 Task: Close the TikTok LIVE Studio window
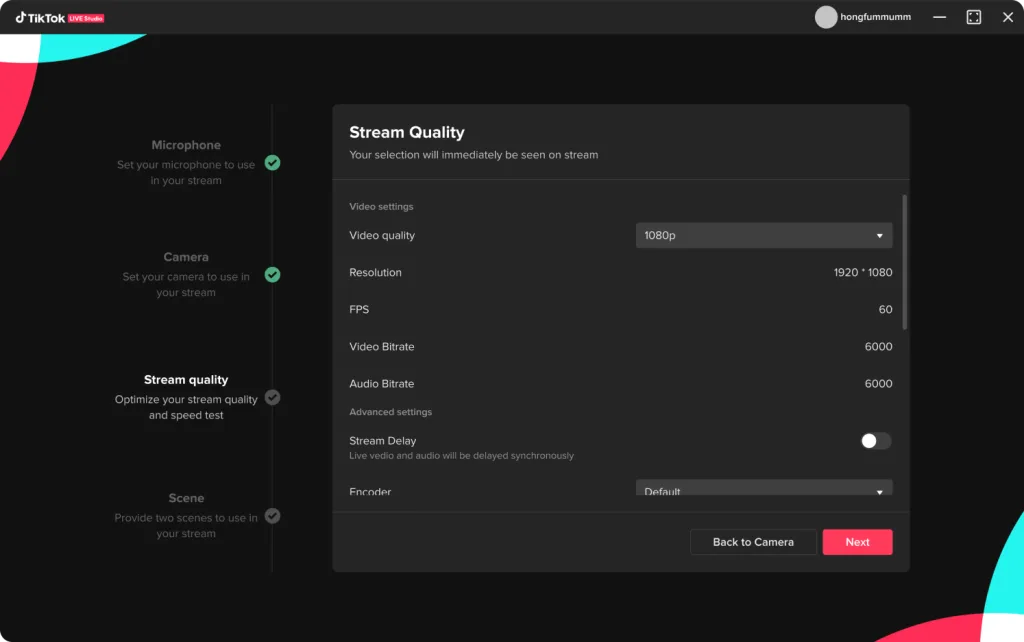pos(1007,17)
